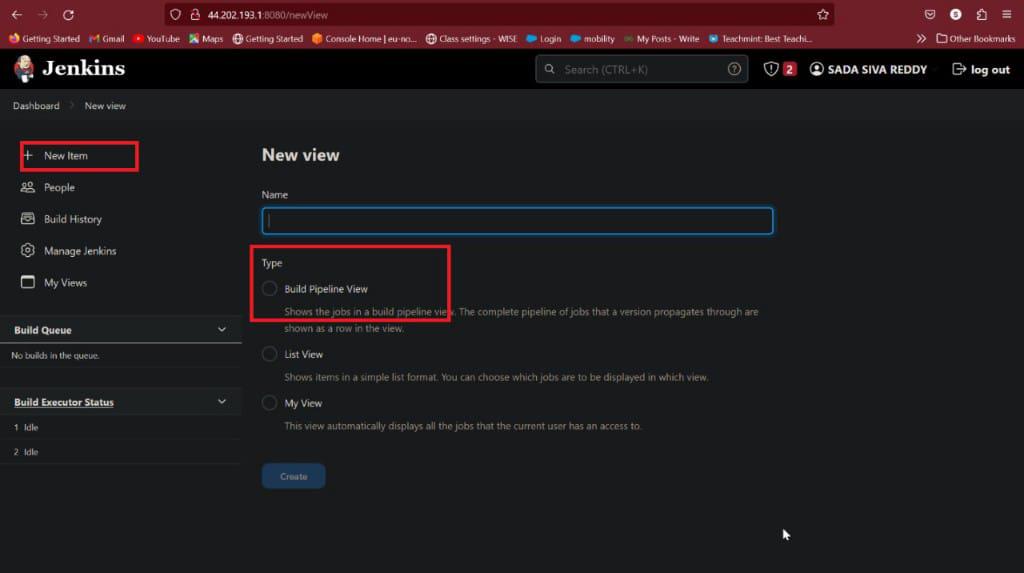Open Manage Jenkins in the sidebar

point(80,251)
